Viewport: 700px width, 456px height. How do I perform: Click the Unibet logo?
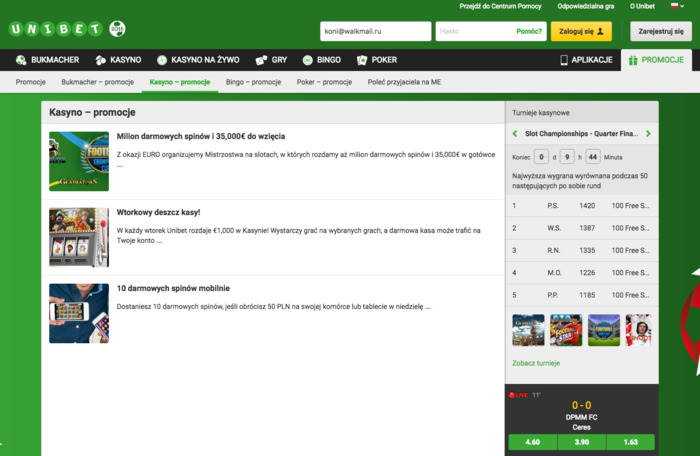56,29
